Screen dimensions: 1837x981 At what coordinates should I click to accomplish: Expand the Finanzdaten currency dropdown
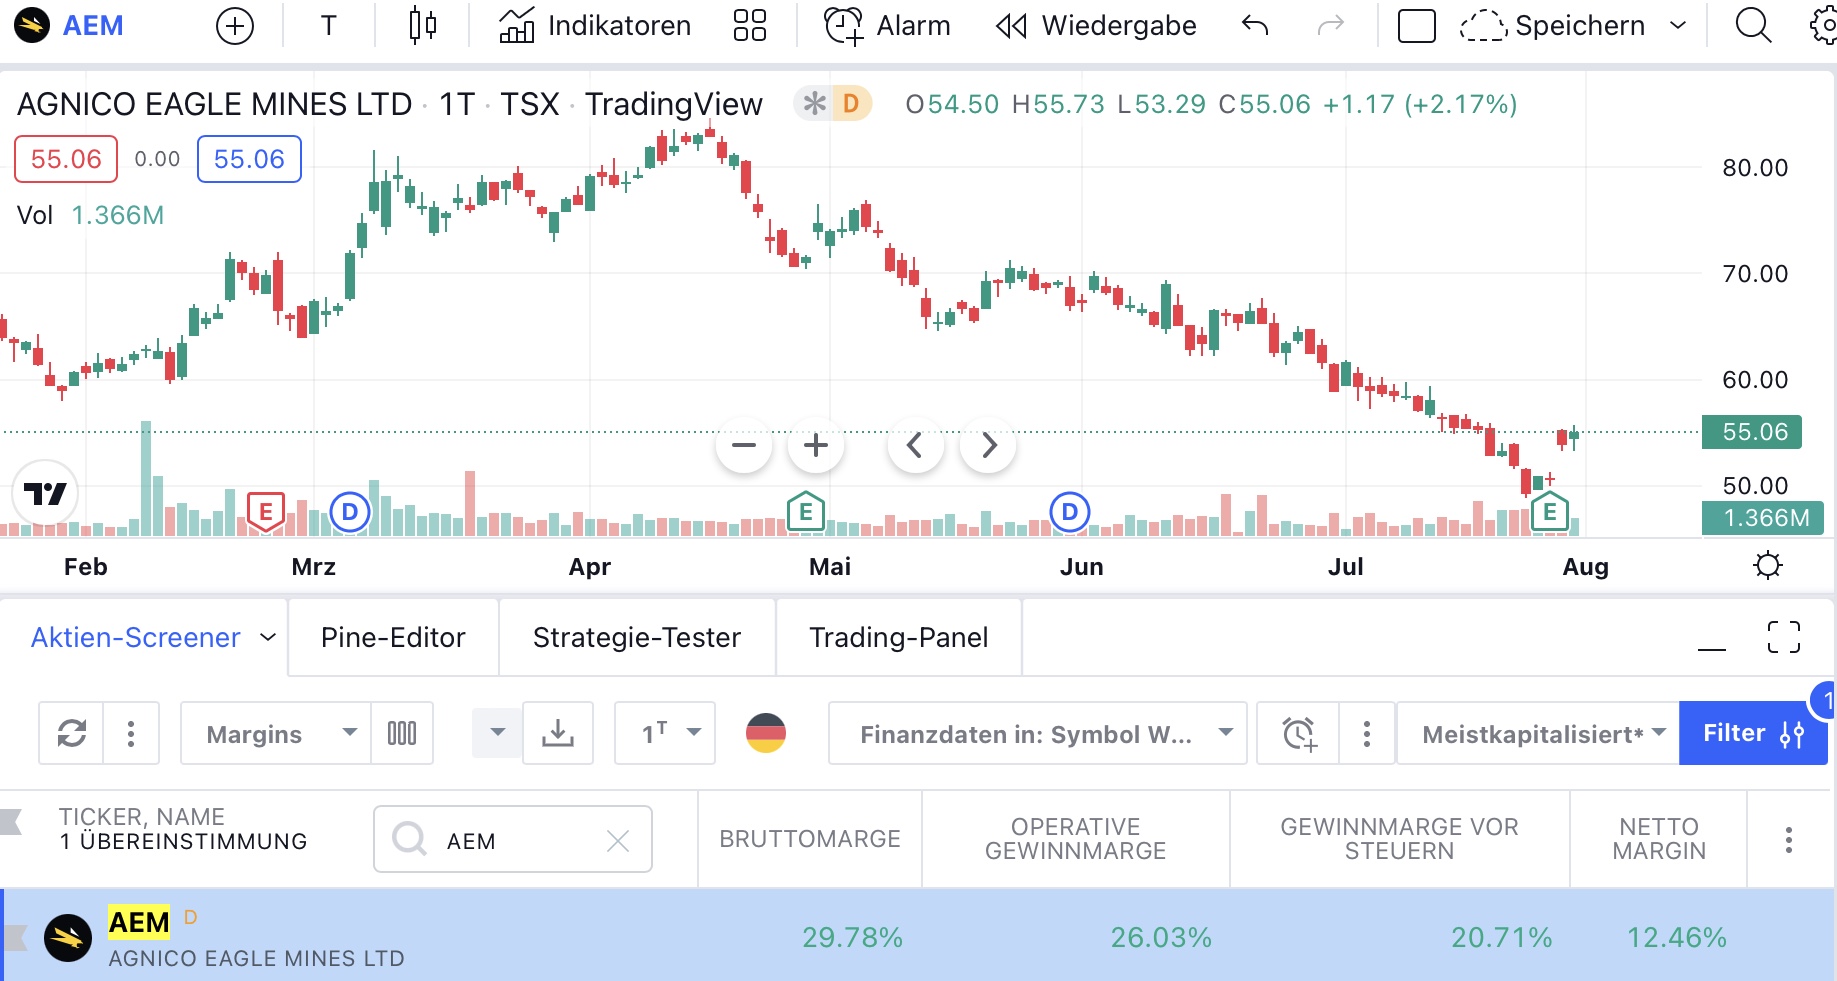click(1038, 734)
